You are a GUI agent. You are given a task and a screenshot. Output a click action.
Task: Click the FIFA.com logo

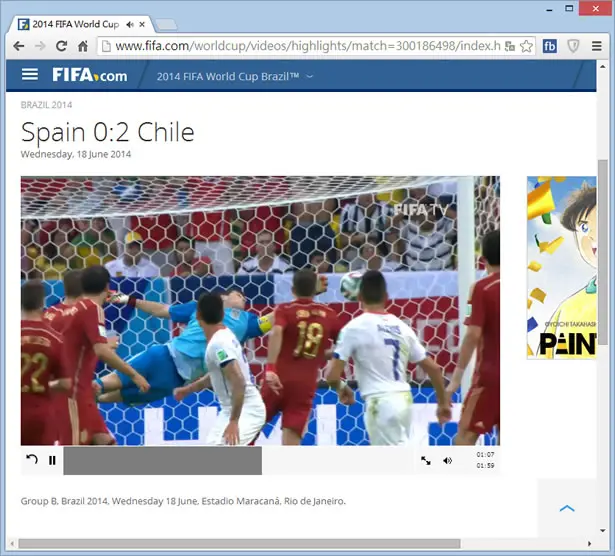[x=90, y=74]
